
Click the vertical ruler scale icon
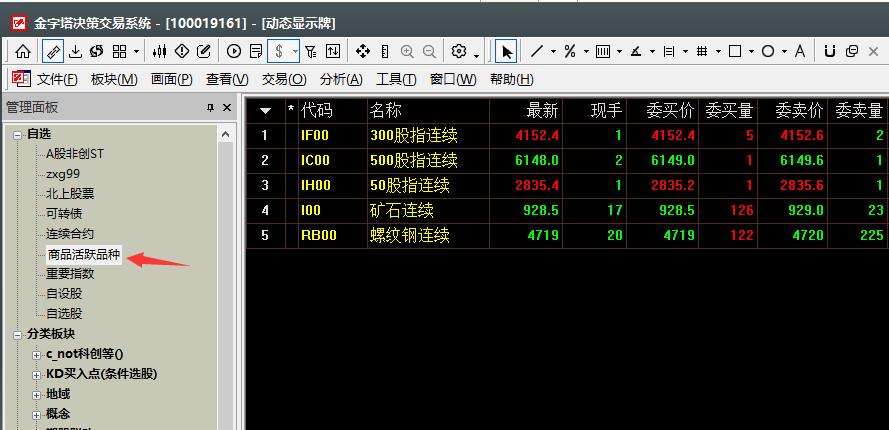pos(385,52)
